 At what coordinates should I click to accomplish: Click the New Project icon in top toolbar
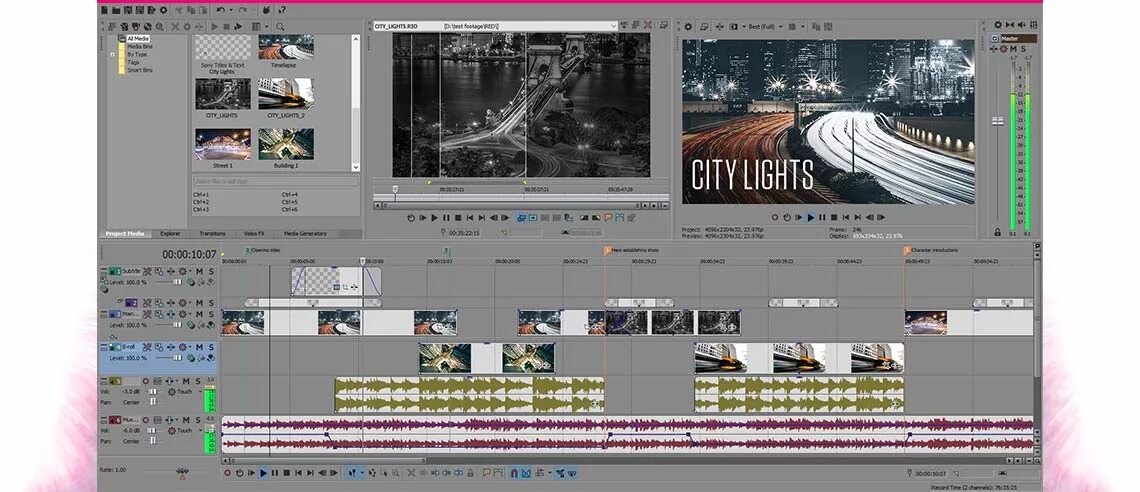coord(104,10)
